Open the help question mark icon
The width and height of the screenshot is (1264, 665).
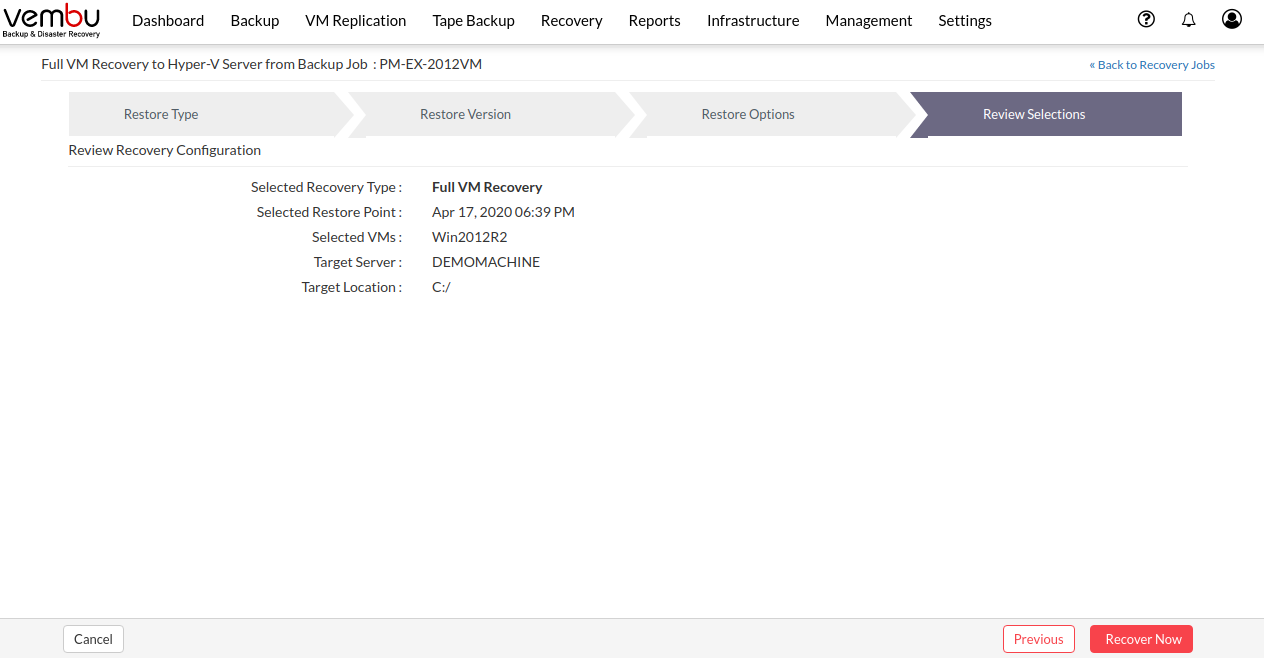pos(1147,19)
